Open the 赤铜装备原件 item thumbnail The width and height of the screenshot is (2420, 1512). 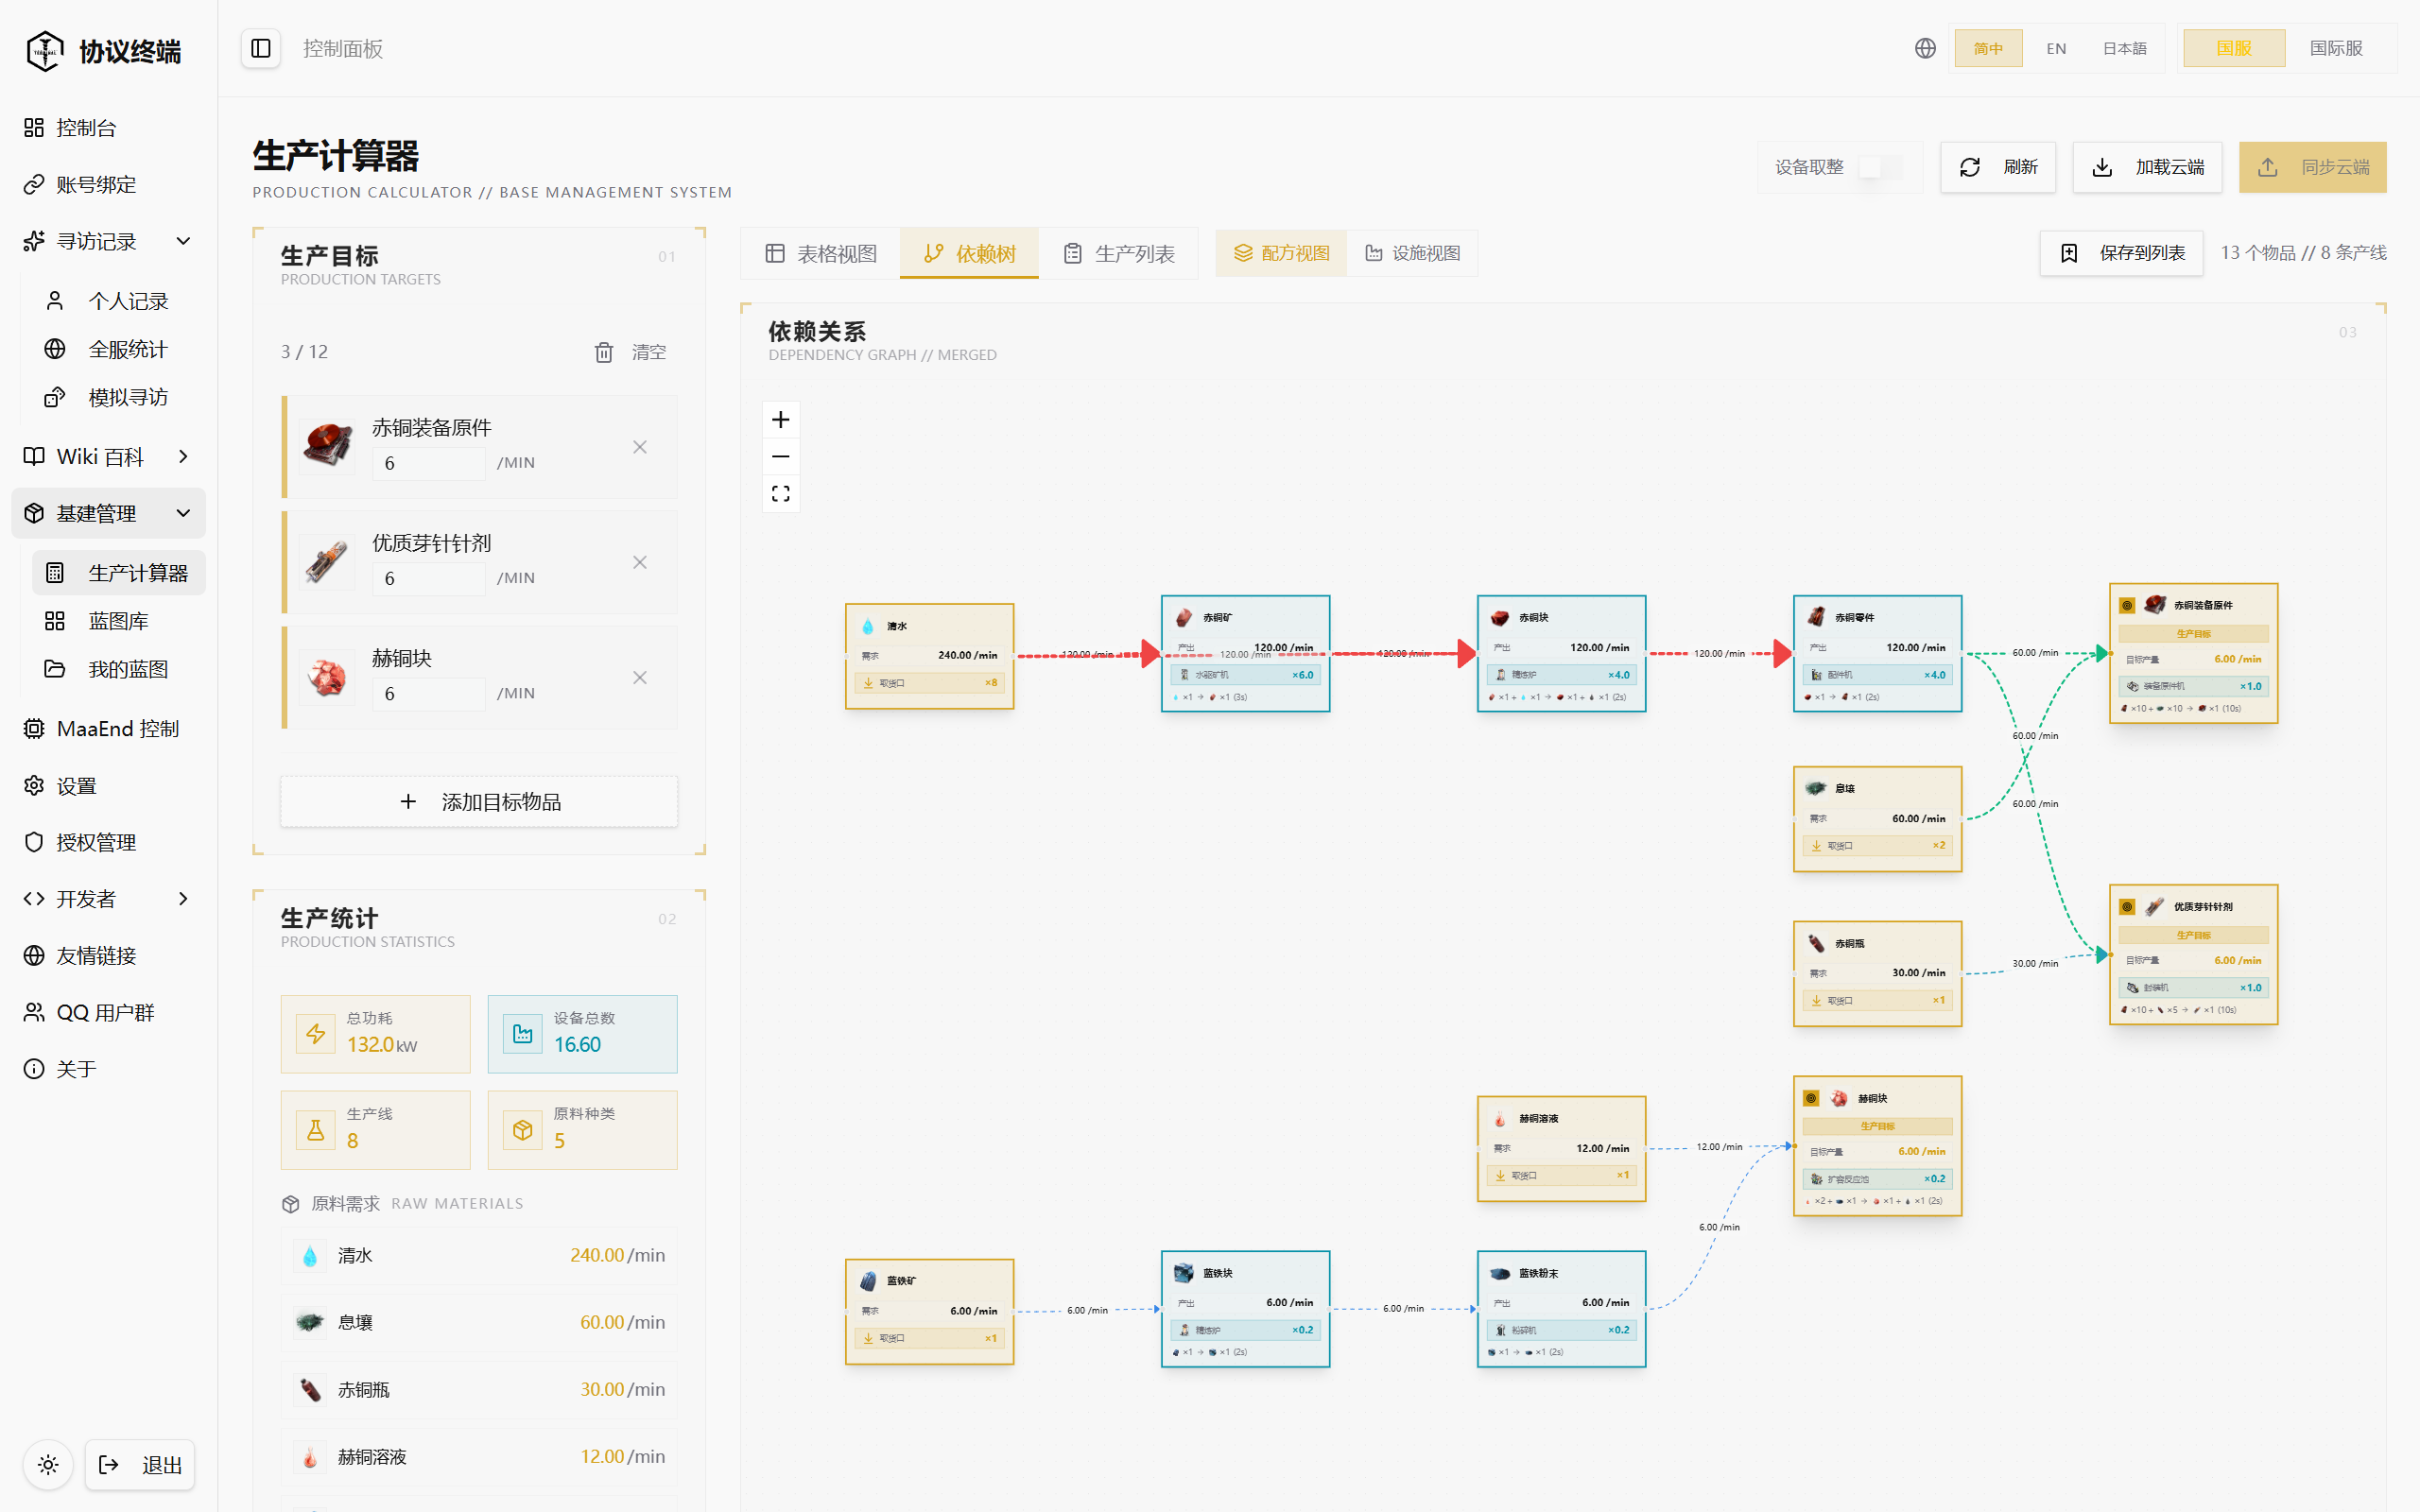(327, 446)
